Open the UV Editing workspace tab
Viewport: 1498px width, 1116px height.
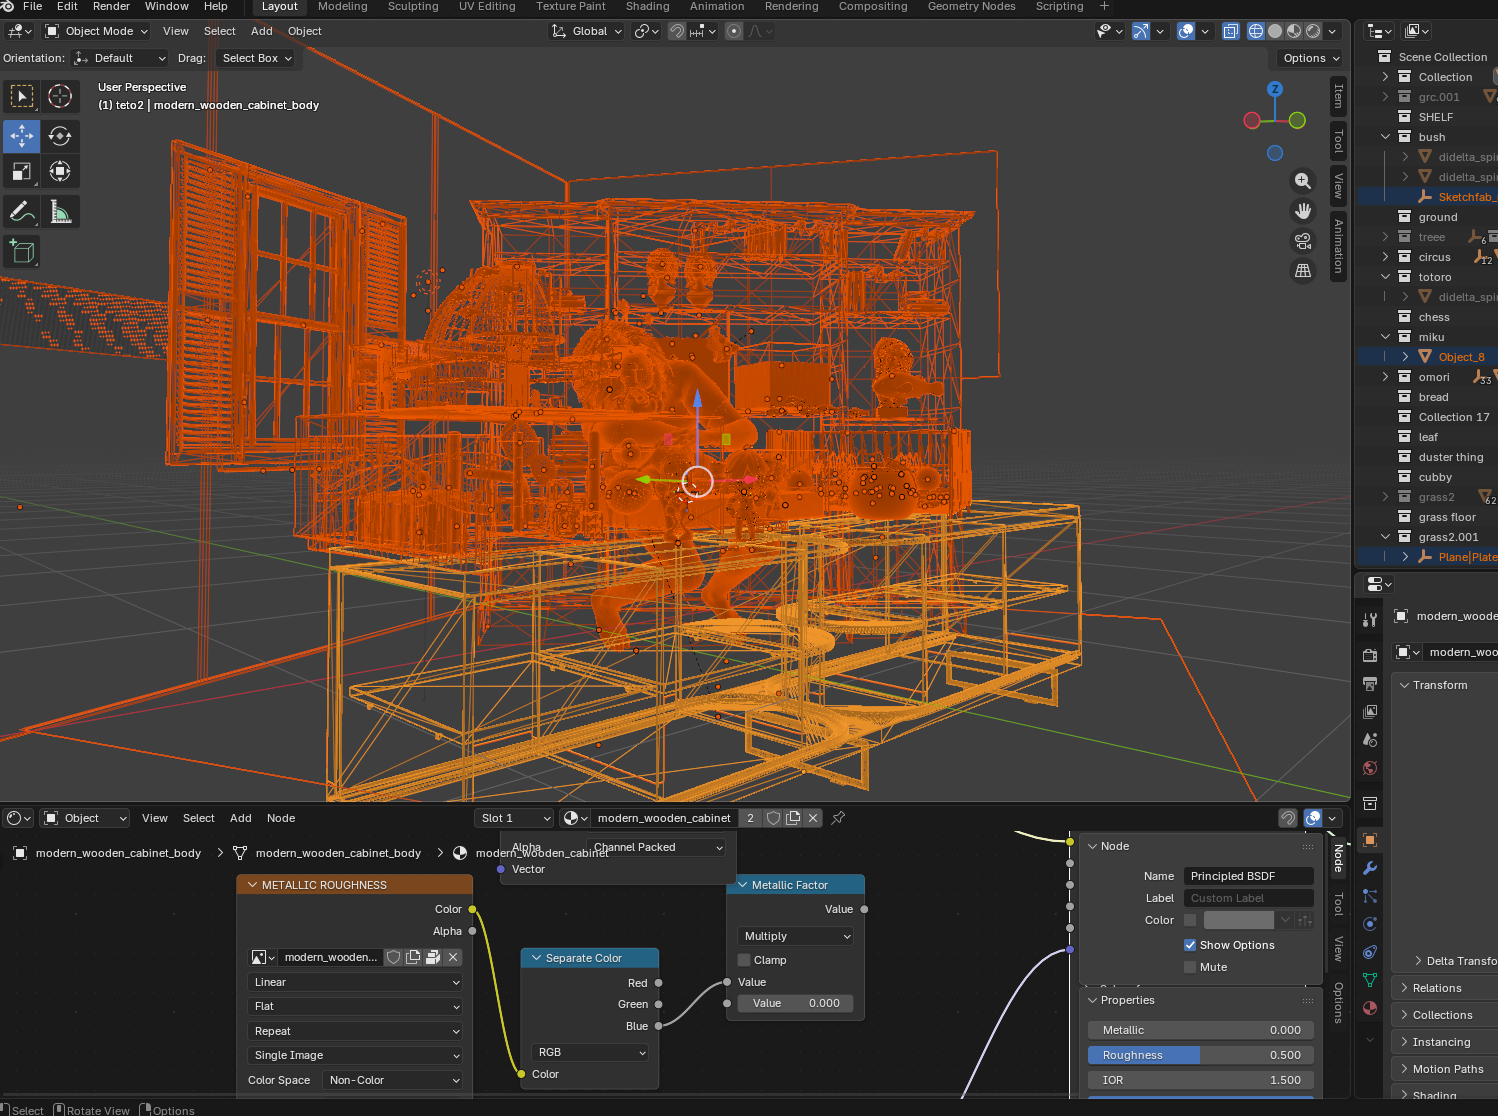pos(487,6)
